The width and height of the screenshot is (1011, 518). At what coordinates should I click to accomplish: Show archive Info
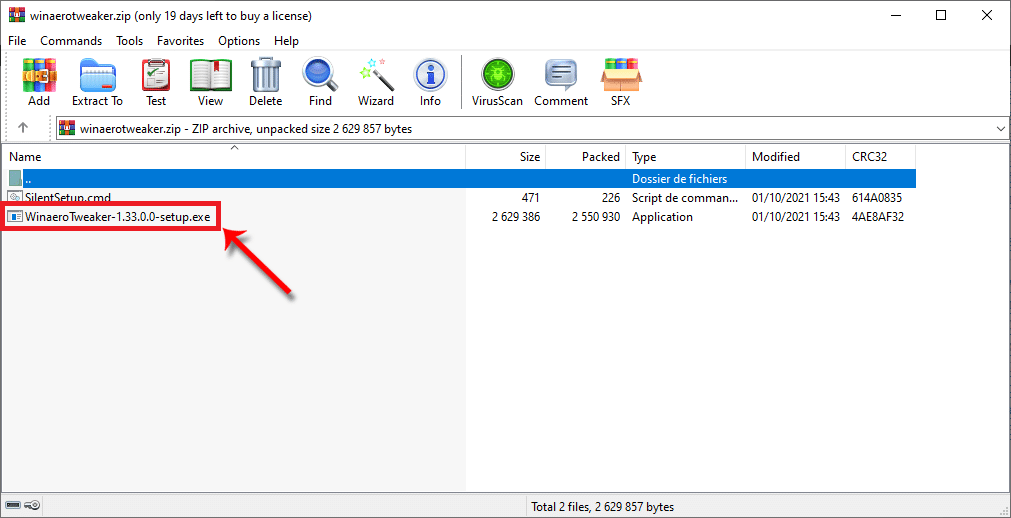click(x=430, y=83)
